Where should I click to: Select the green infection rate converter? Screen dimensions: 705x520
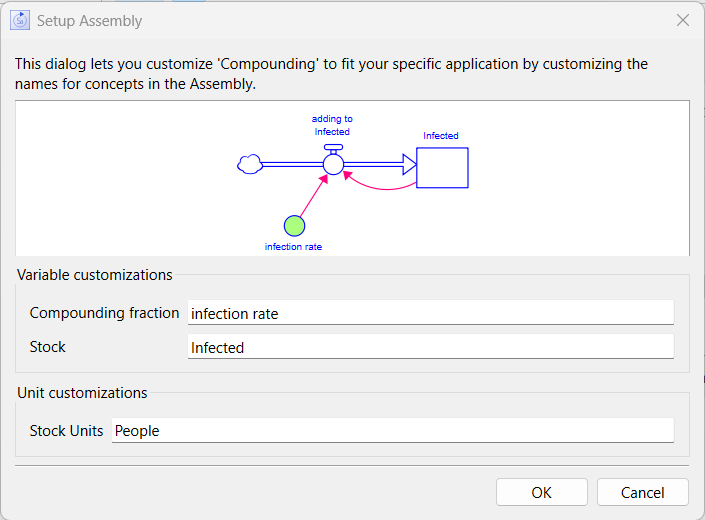(x=293, y=226)
